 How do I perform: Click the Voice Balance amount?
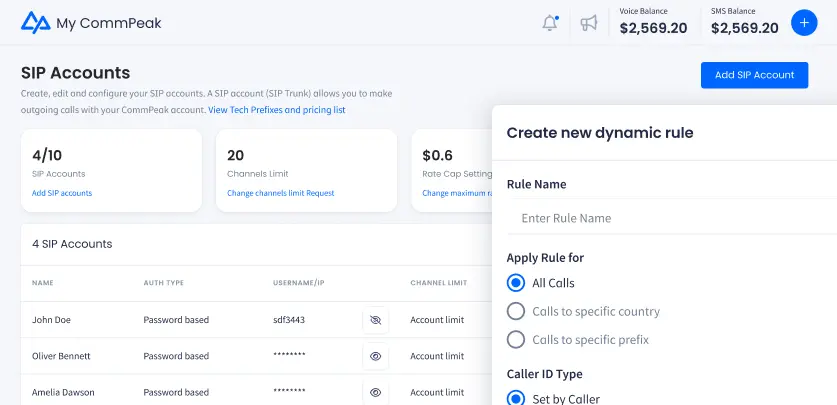coord(653,28)
